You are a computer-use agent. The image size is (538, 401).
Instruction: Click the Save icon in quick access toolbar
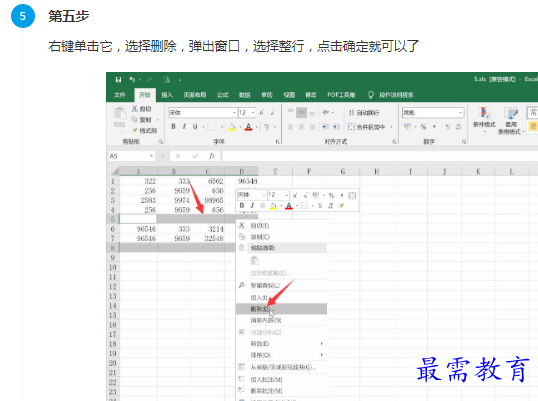tap(118, 80)
